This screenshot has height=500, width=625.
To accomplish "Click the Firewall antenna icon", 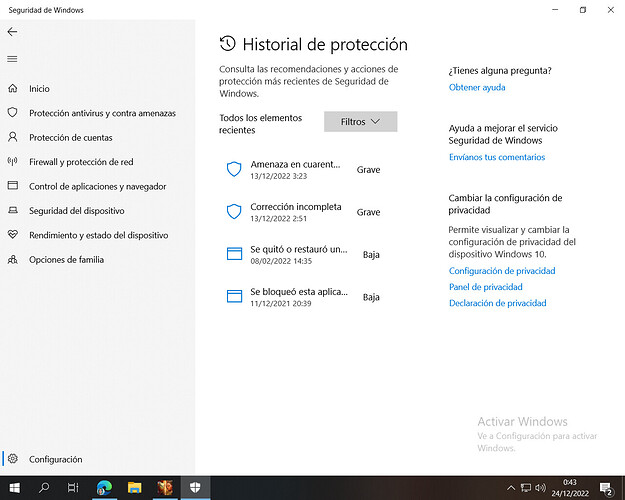I will 13,161.
